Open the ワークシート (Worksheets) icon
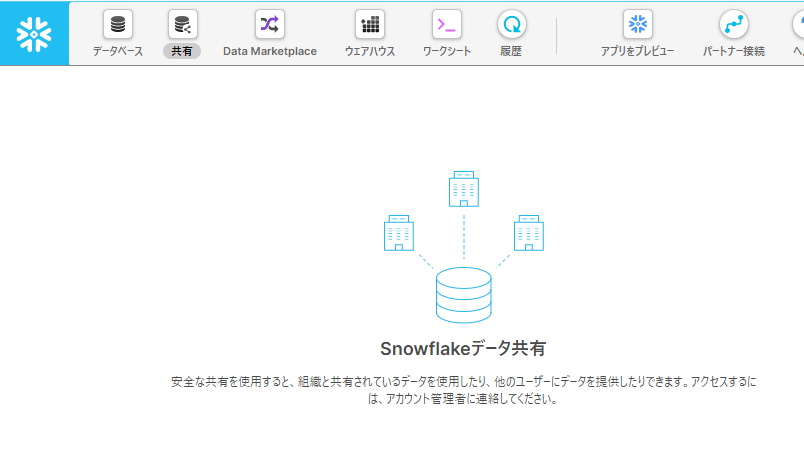804x464 pixels. (447, 24)
